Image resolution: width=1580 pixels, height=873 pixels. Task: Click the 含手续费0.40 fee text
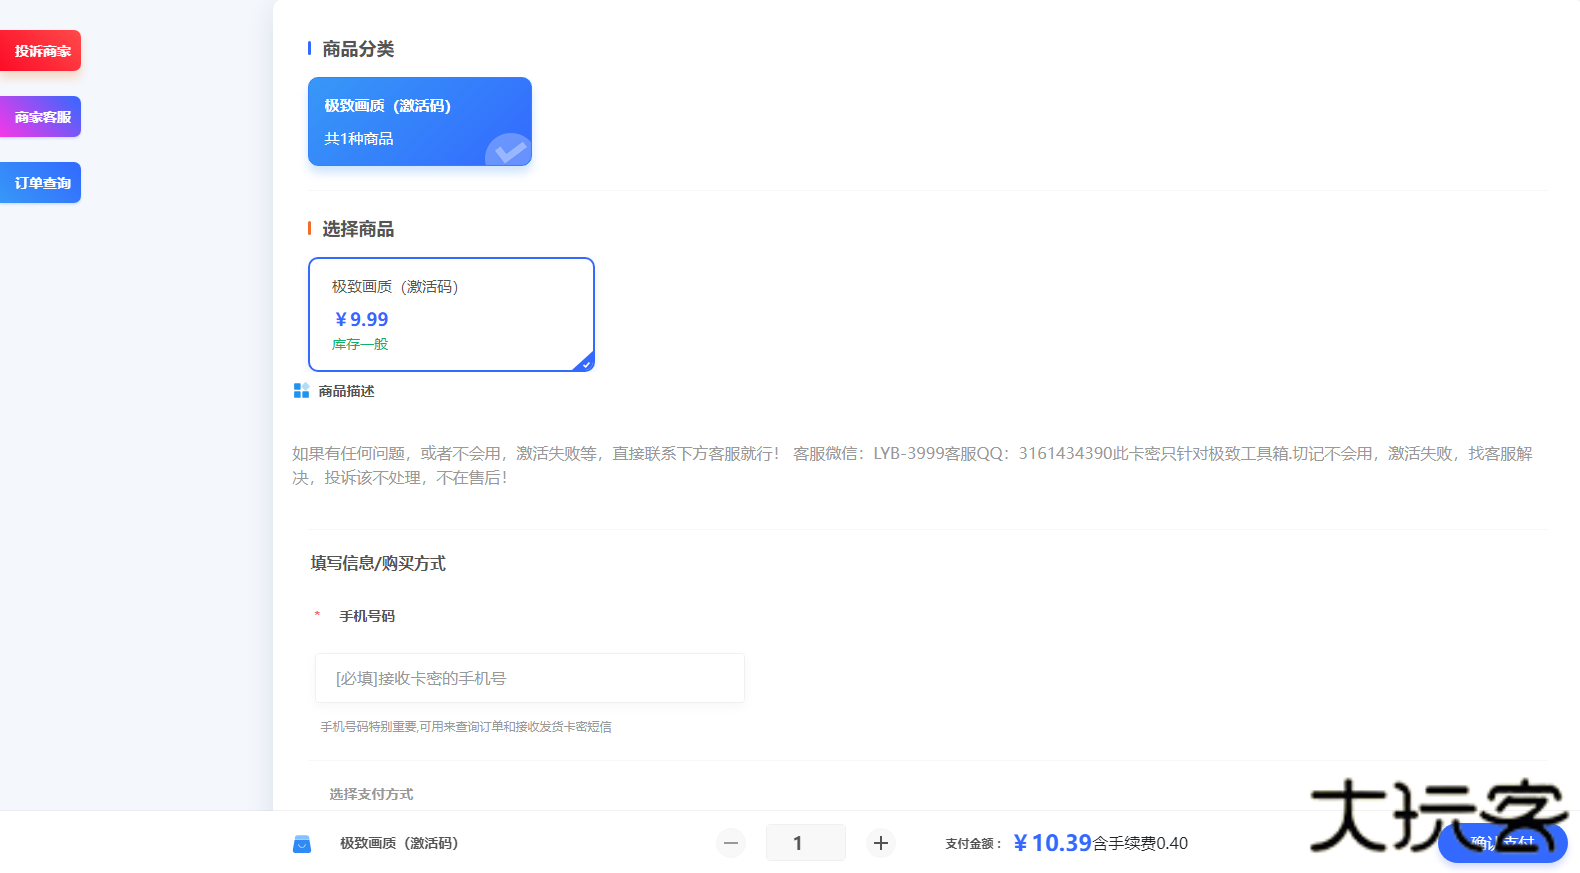(1140, 843)
